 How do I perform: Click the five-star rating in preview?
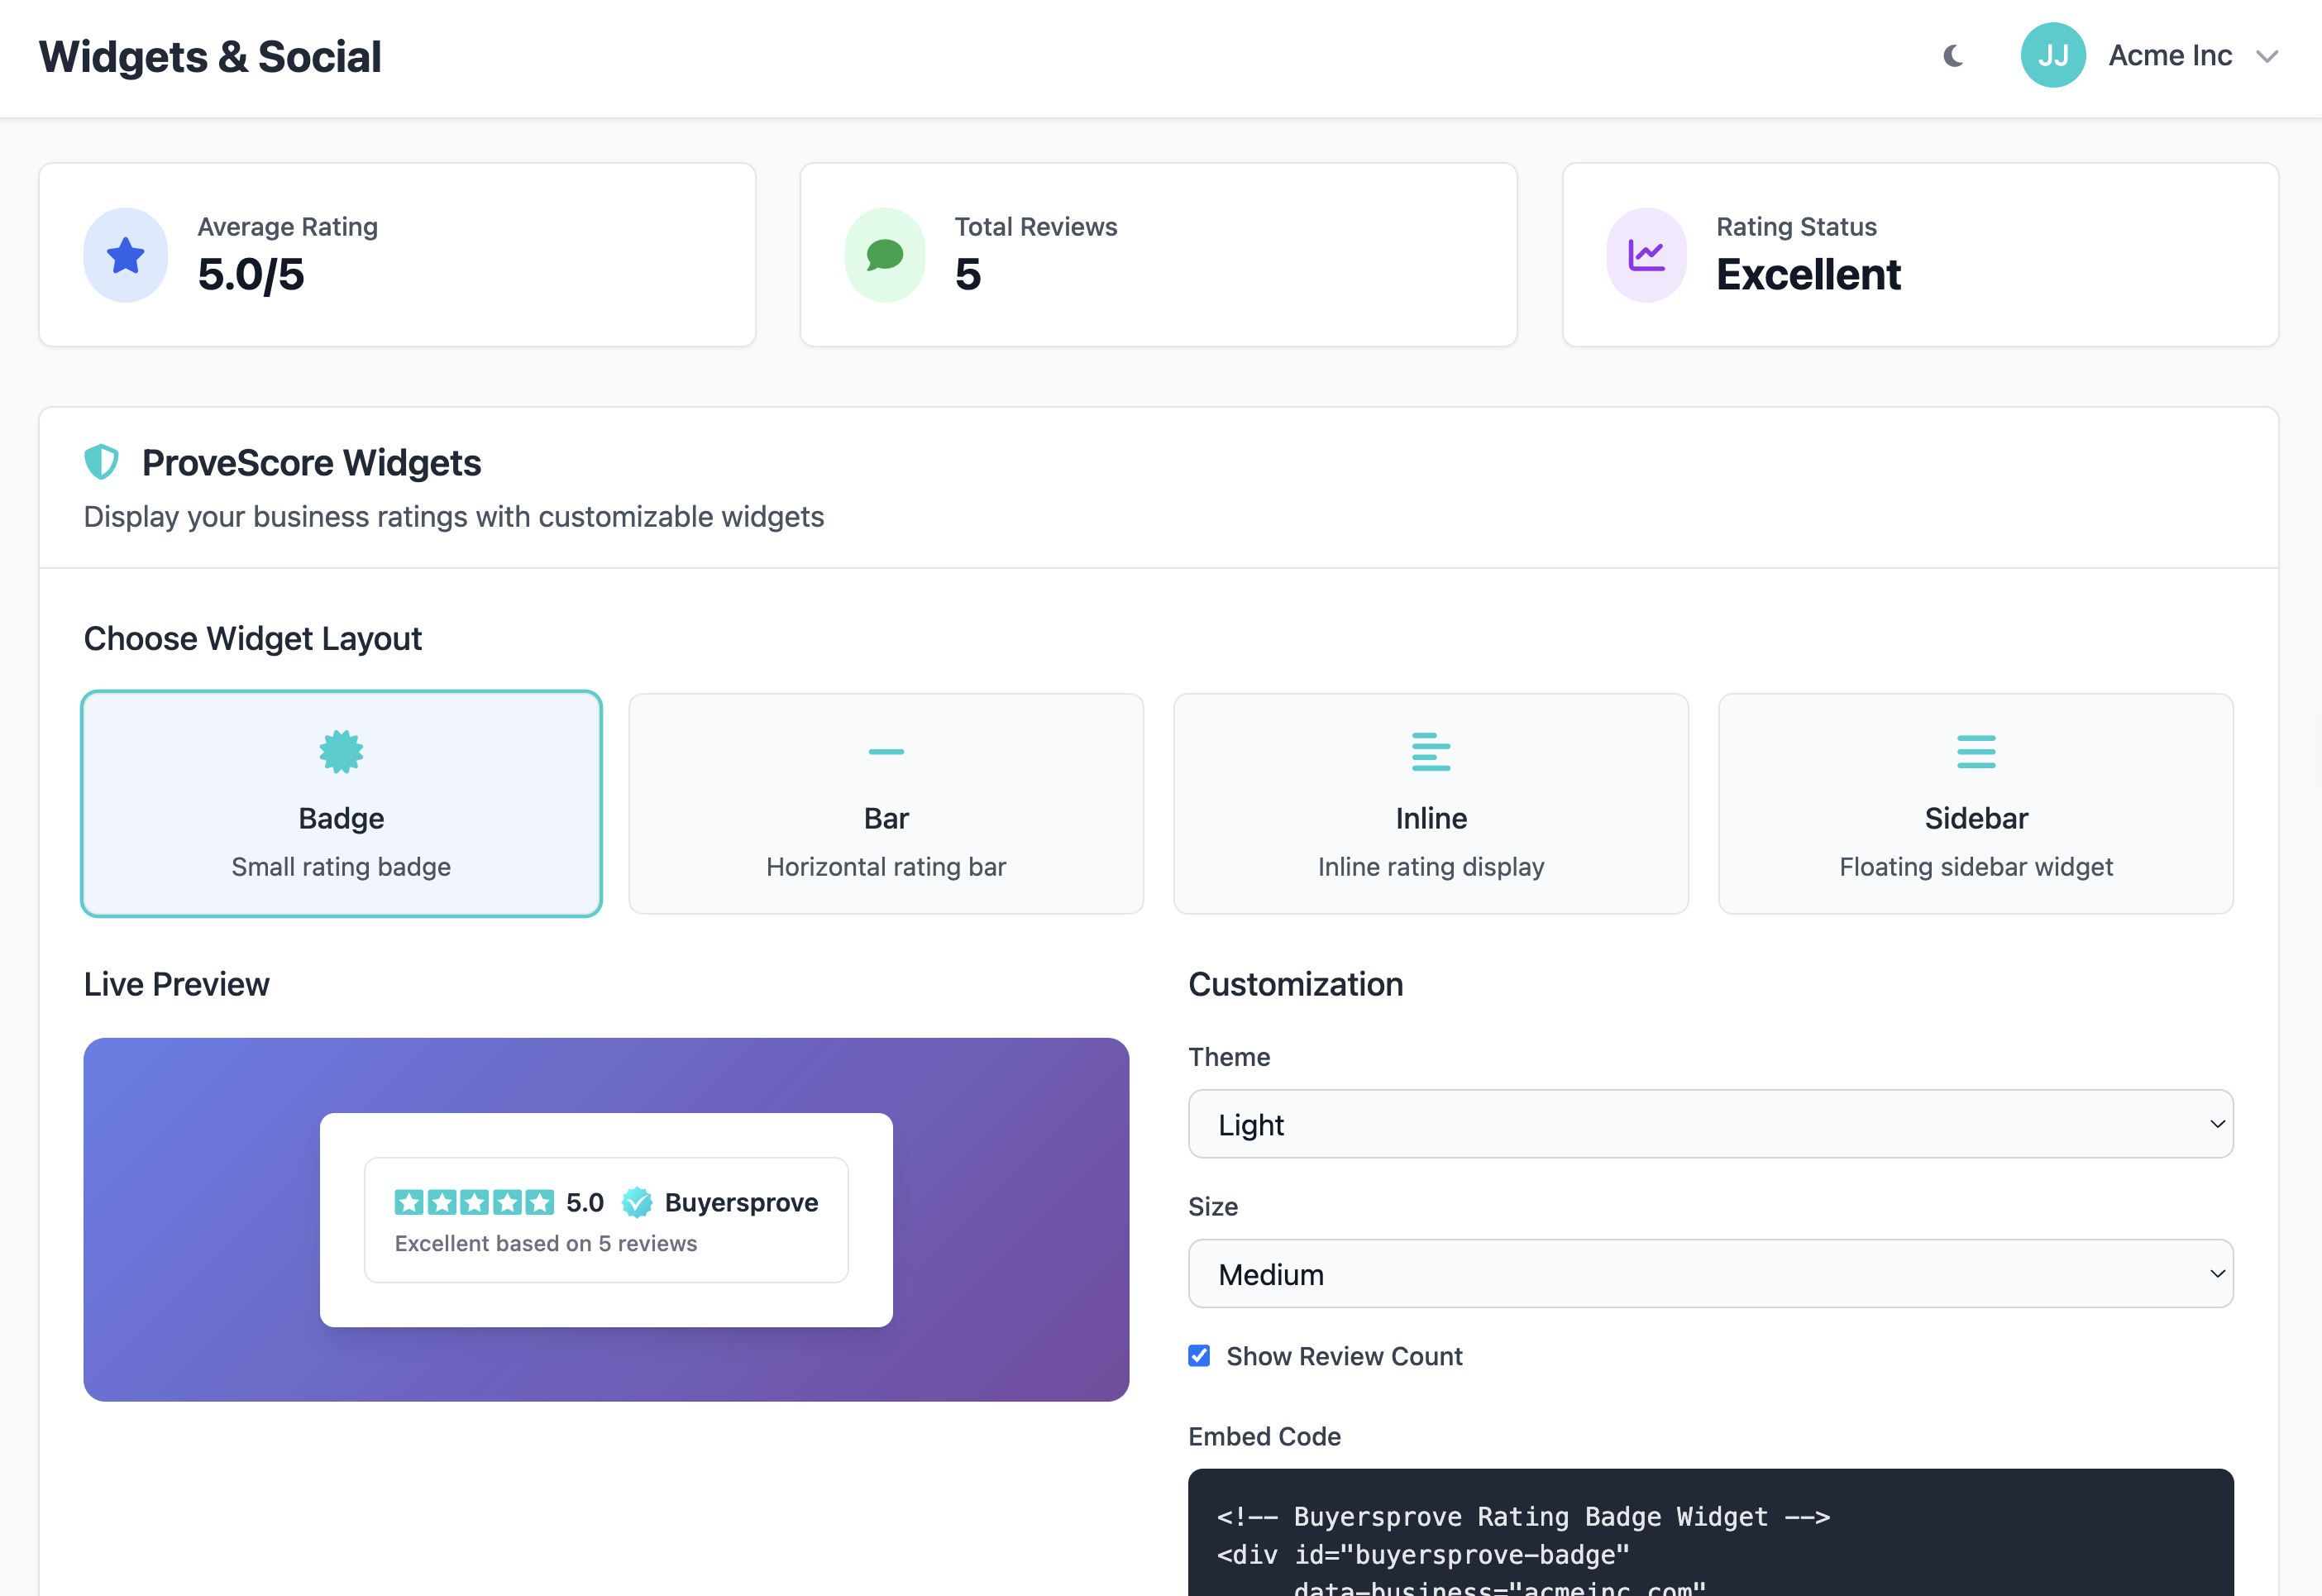[474, 1202]
